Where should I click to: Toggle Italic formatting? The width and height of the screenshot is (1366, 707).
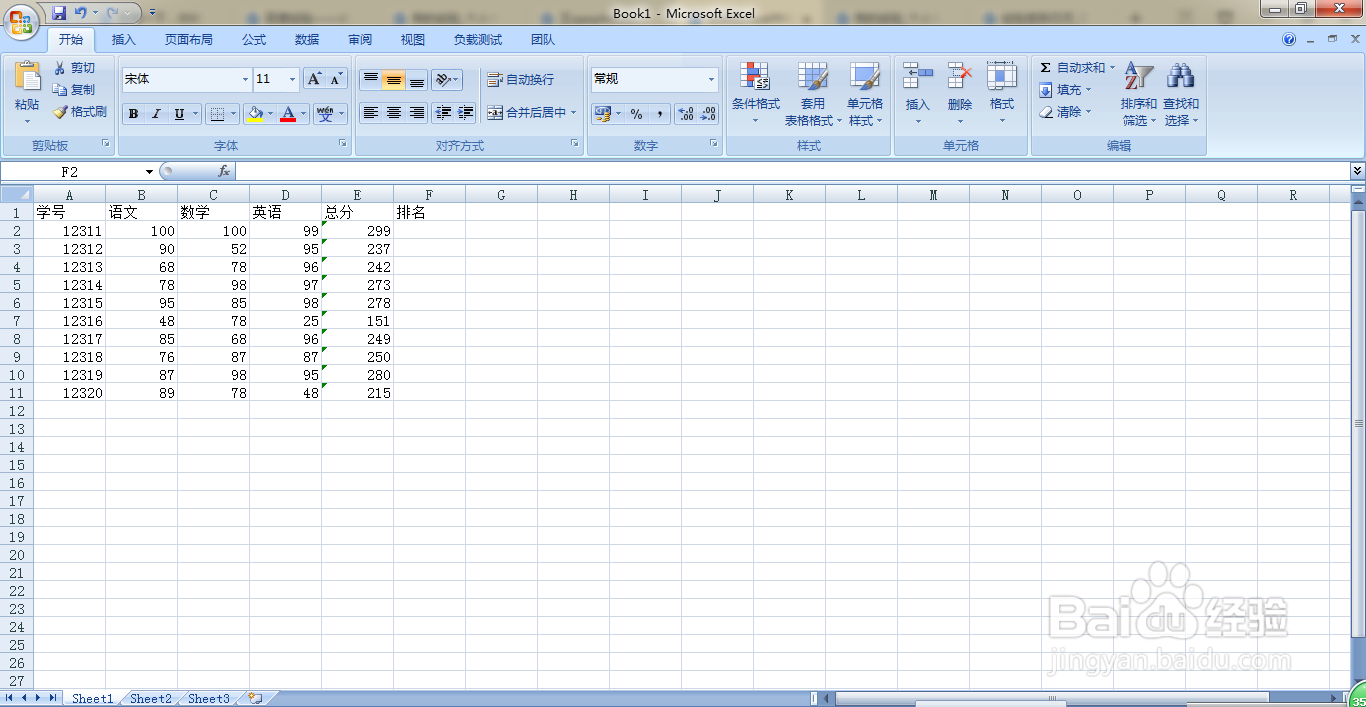(156, 114)
